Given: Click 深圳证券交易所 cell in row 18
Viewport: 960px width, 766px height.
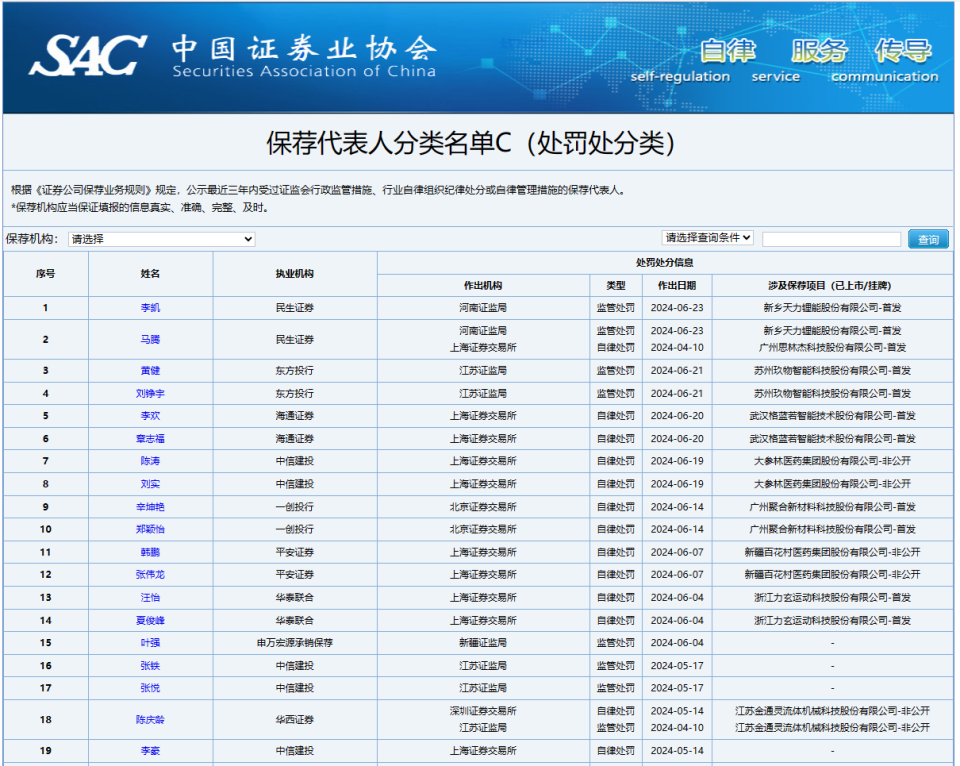Looking at the screenshot, I should click(x=483, y=711).
